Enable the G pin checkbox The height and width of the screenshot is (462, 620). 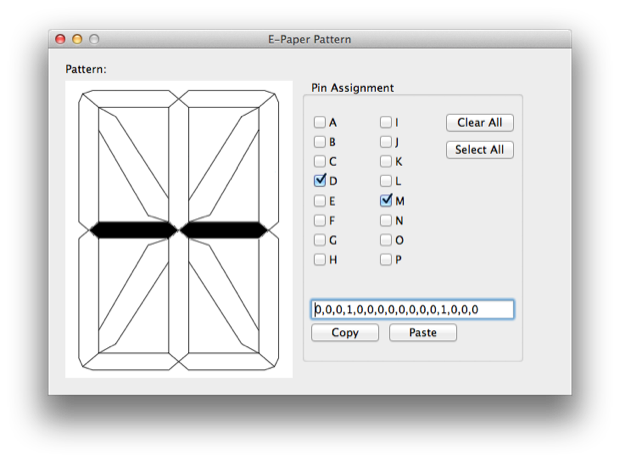(320, 240)
